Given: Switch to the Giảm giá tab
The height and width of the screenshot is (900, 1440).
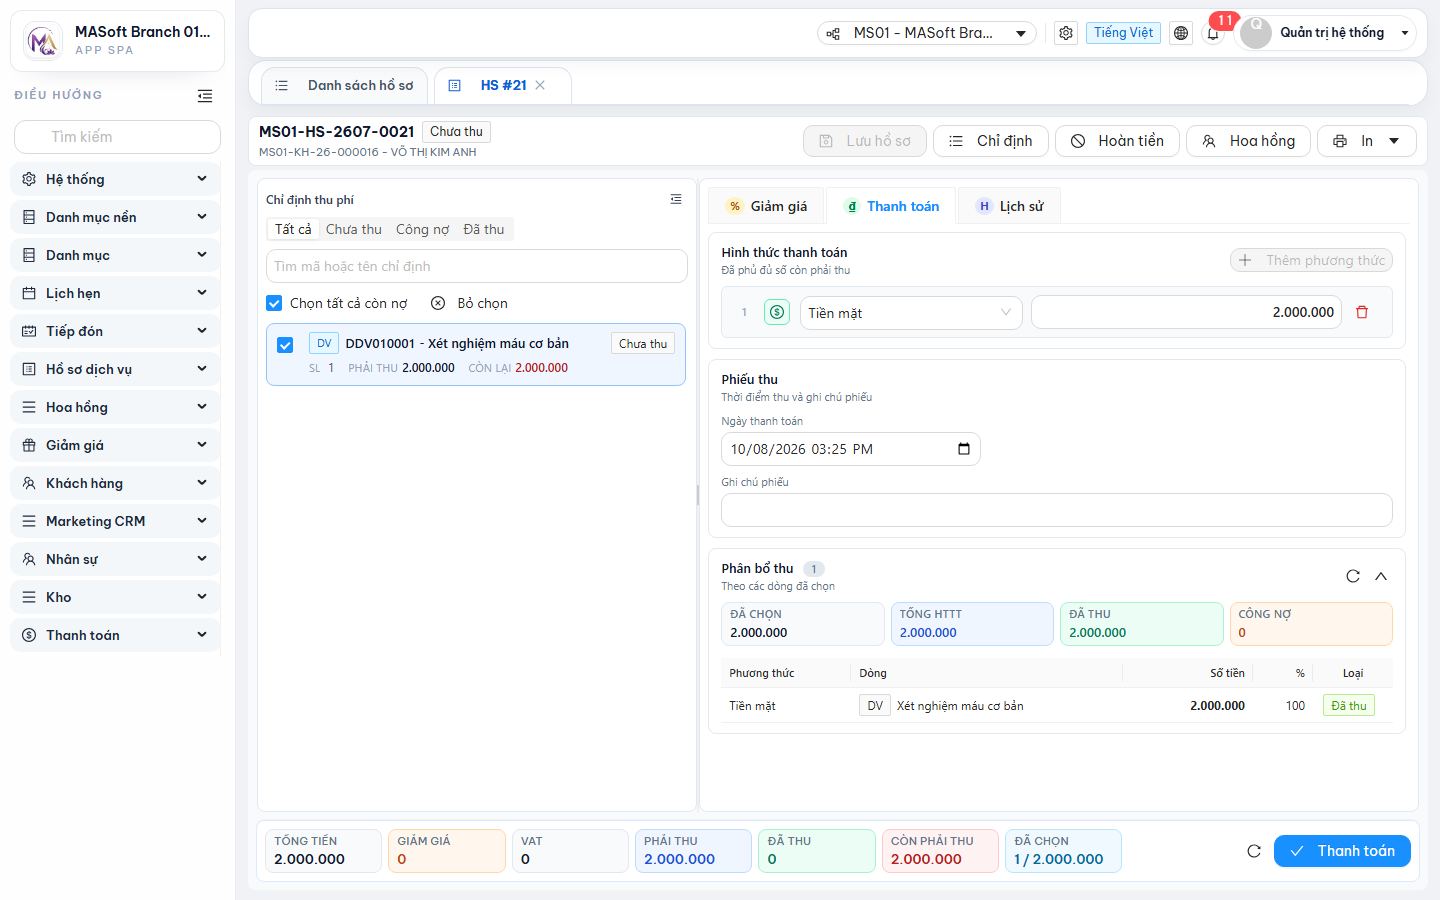Looking at the screenshot, I should 767,206.
